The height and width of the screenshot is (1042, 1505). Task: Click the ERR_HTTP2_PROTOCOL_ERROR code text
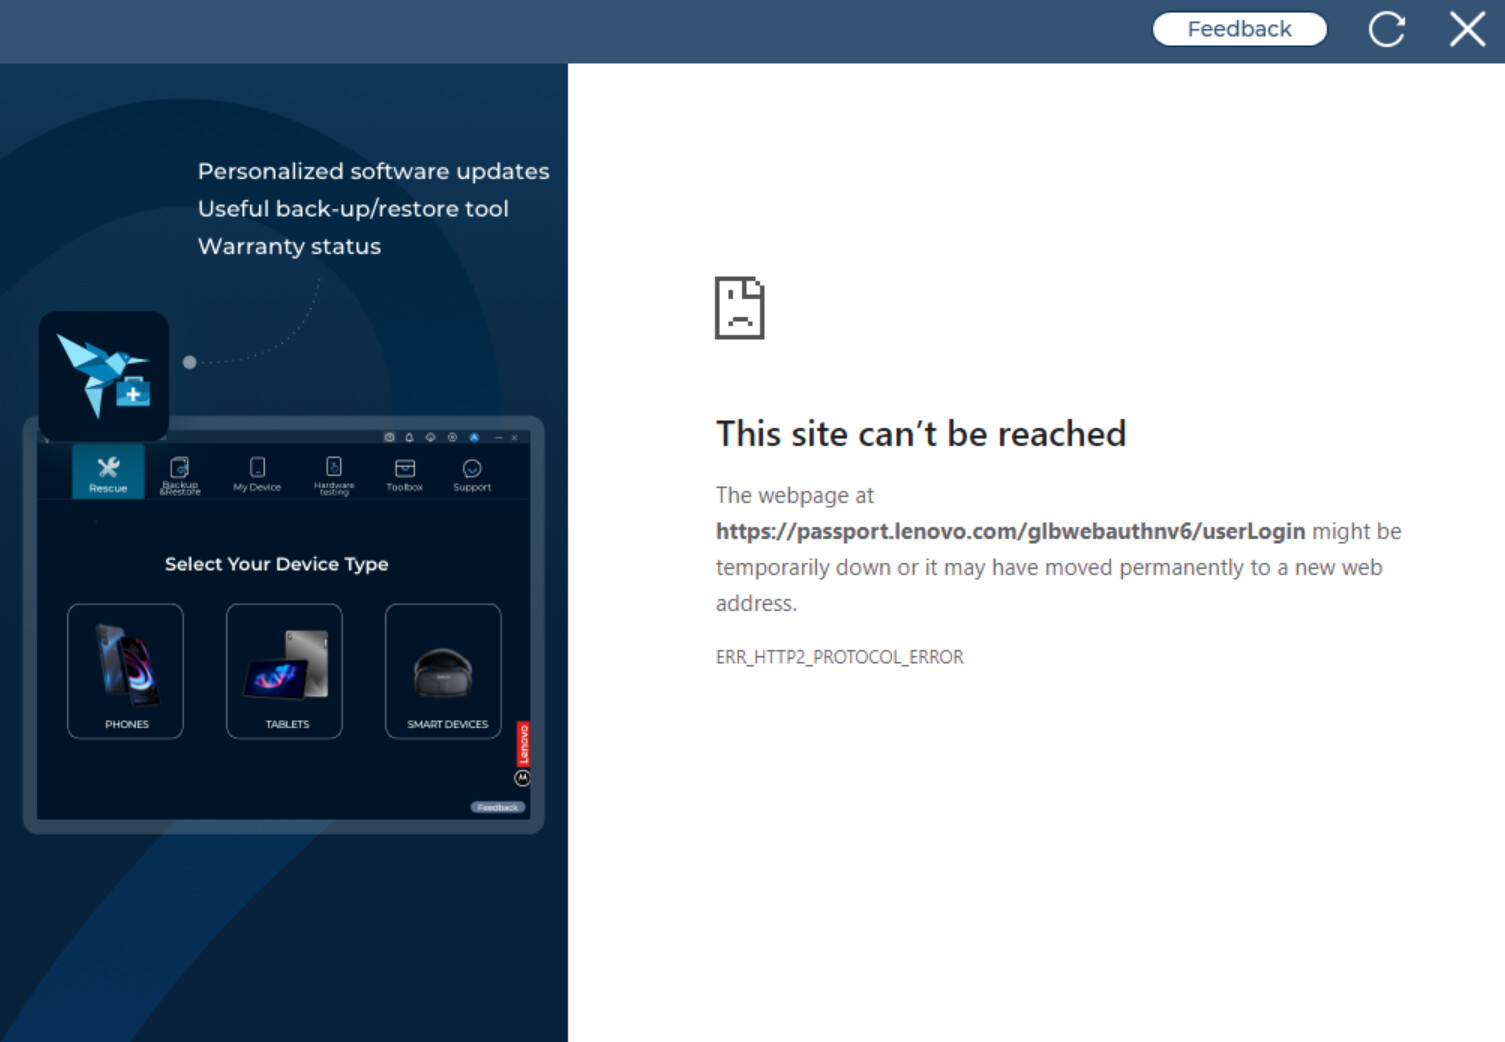click(x=840, y=657)
